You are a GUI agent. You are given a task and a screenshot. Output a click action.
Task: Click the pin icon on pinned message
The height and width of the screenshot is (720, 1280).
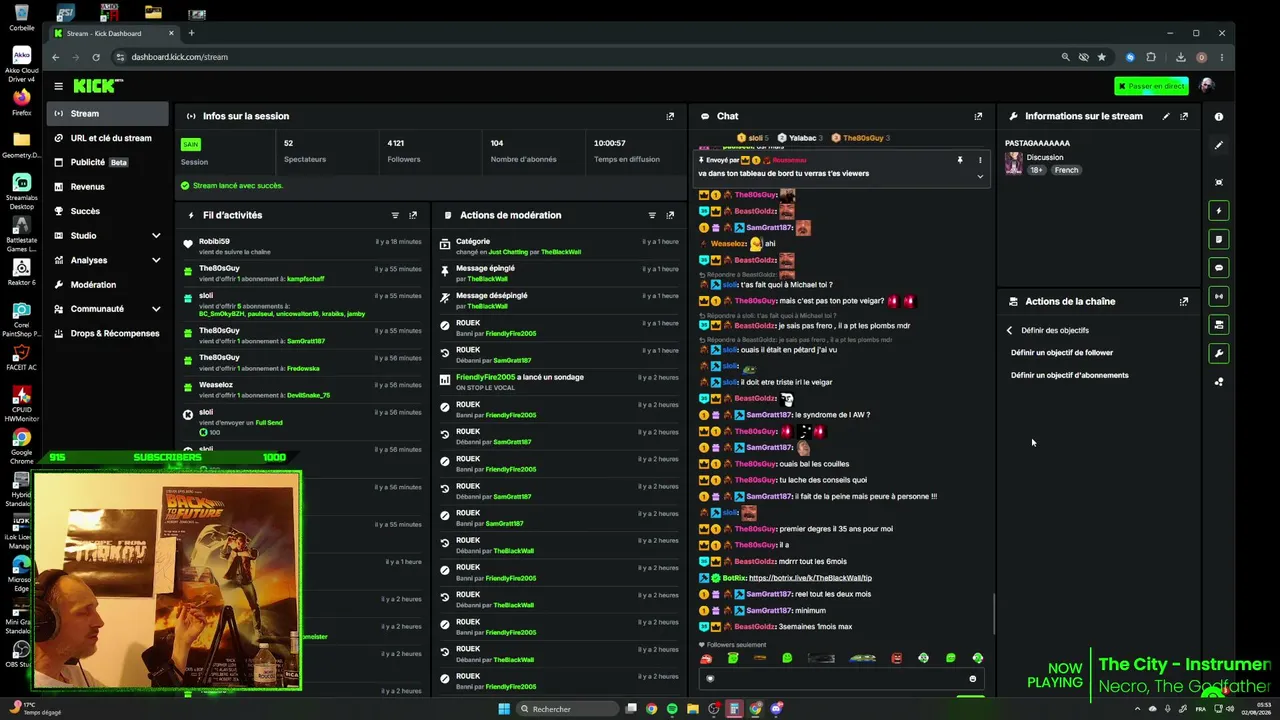(960, 160)
